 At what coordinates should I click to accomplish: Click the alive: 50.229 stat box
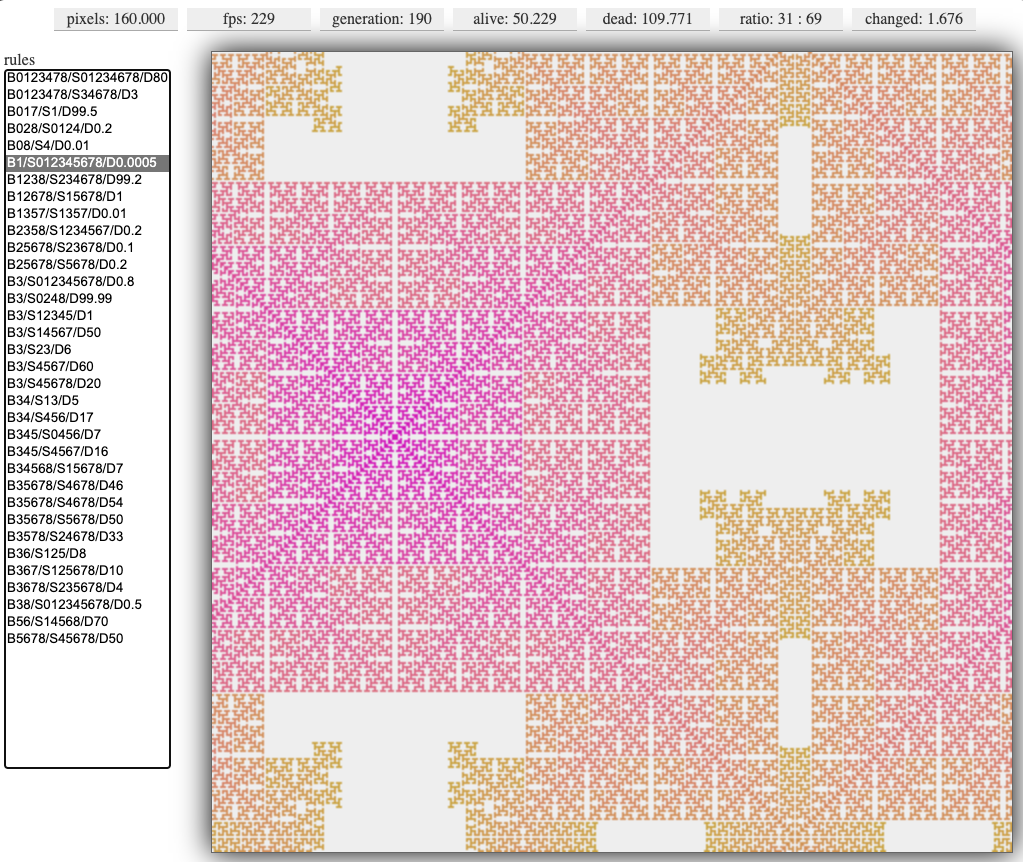pyautogui.click(x=515, y=19)
